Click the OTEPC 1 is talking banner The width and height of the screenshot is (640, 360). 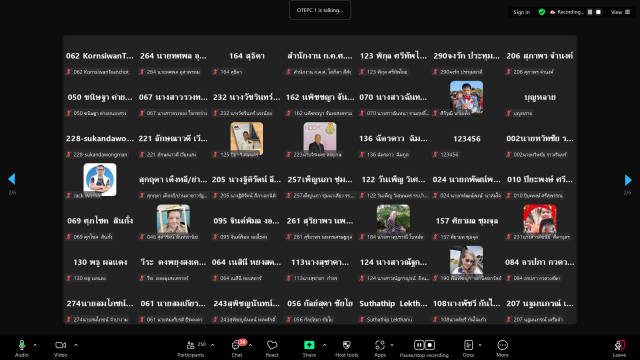pos(320,10)
